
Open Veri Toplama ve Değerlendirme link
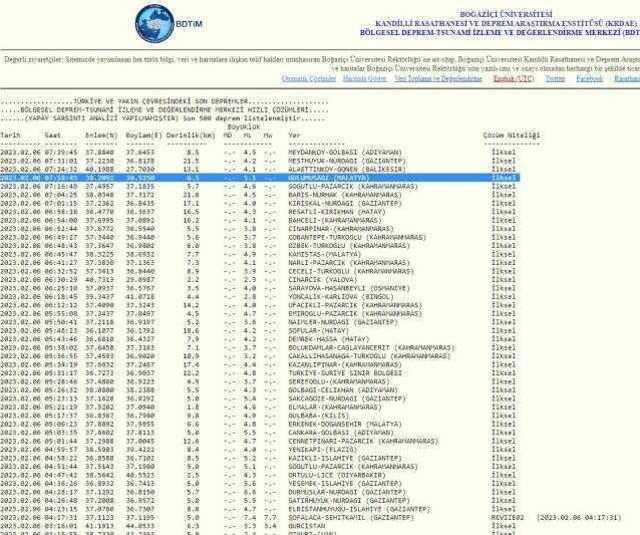pos(438,78)
